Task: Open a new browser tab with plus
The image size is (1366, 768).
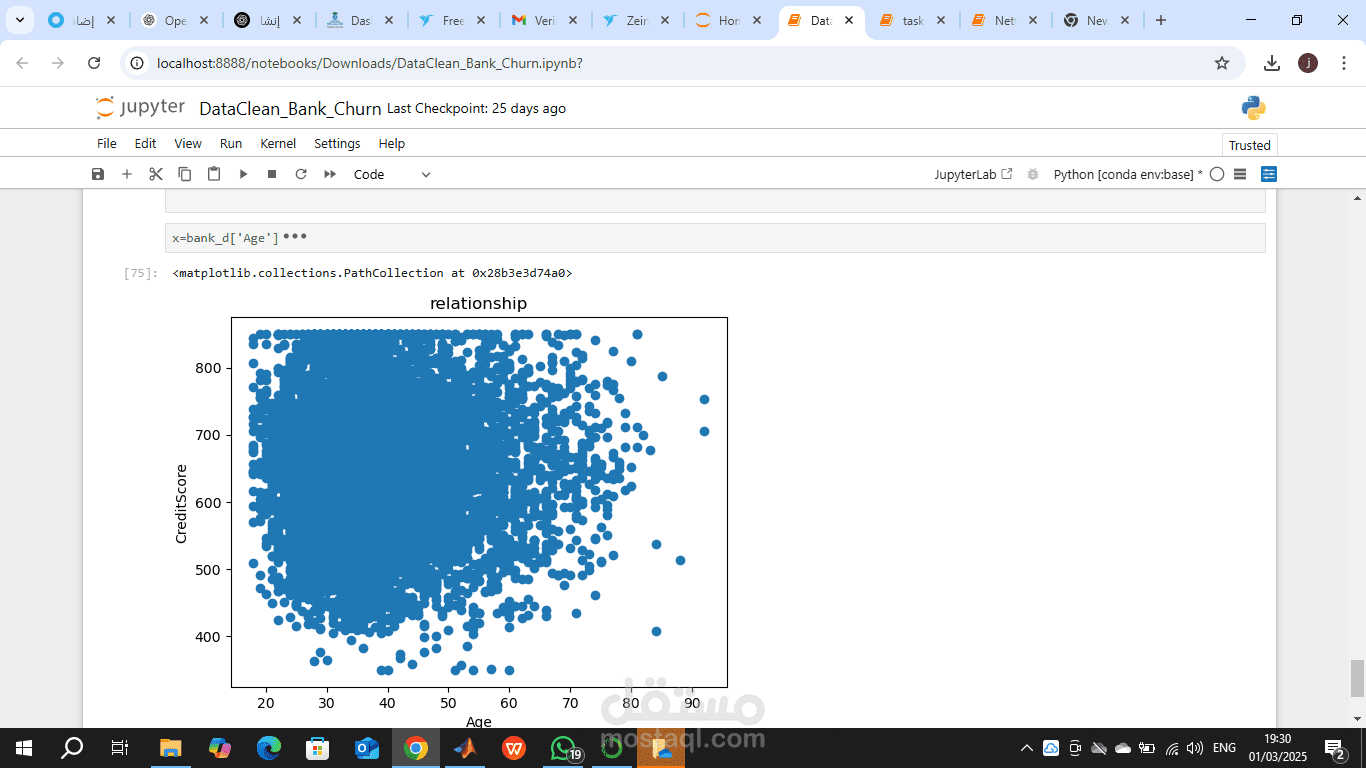Action: pyautogui.click(x=1160, y=20)
